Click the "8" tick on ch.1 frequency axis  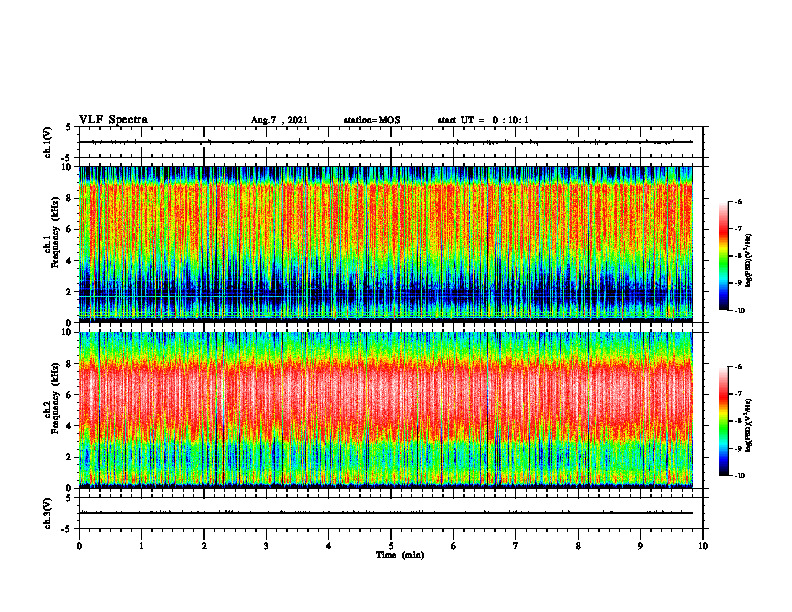(70, 198)
